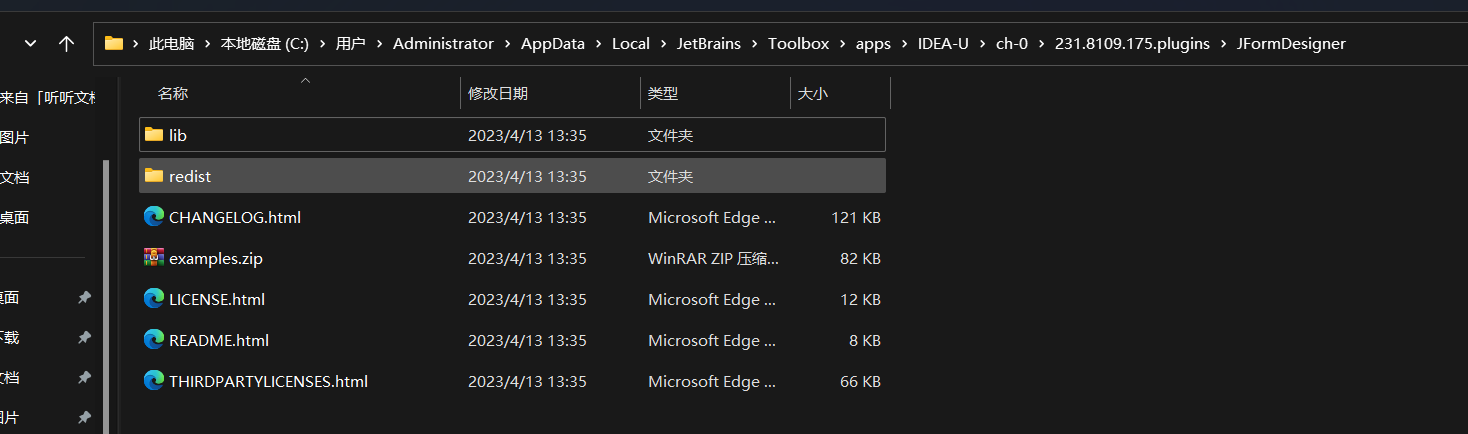Open the lib folder icon
Viewport: 1468px width, 434px height.
(154, 135)
